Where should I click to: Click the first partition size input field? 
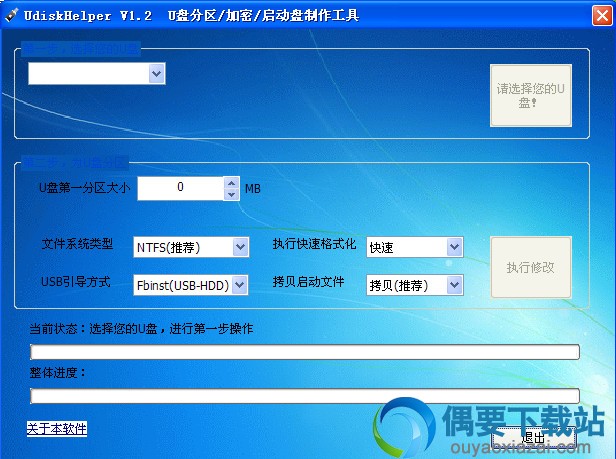180,188
